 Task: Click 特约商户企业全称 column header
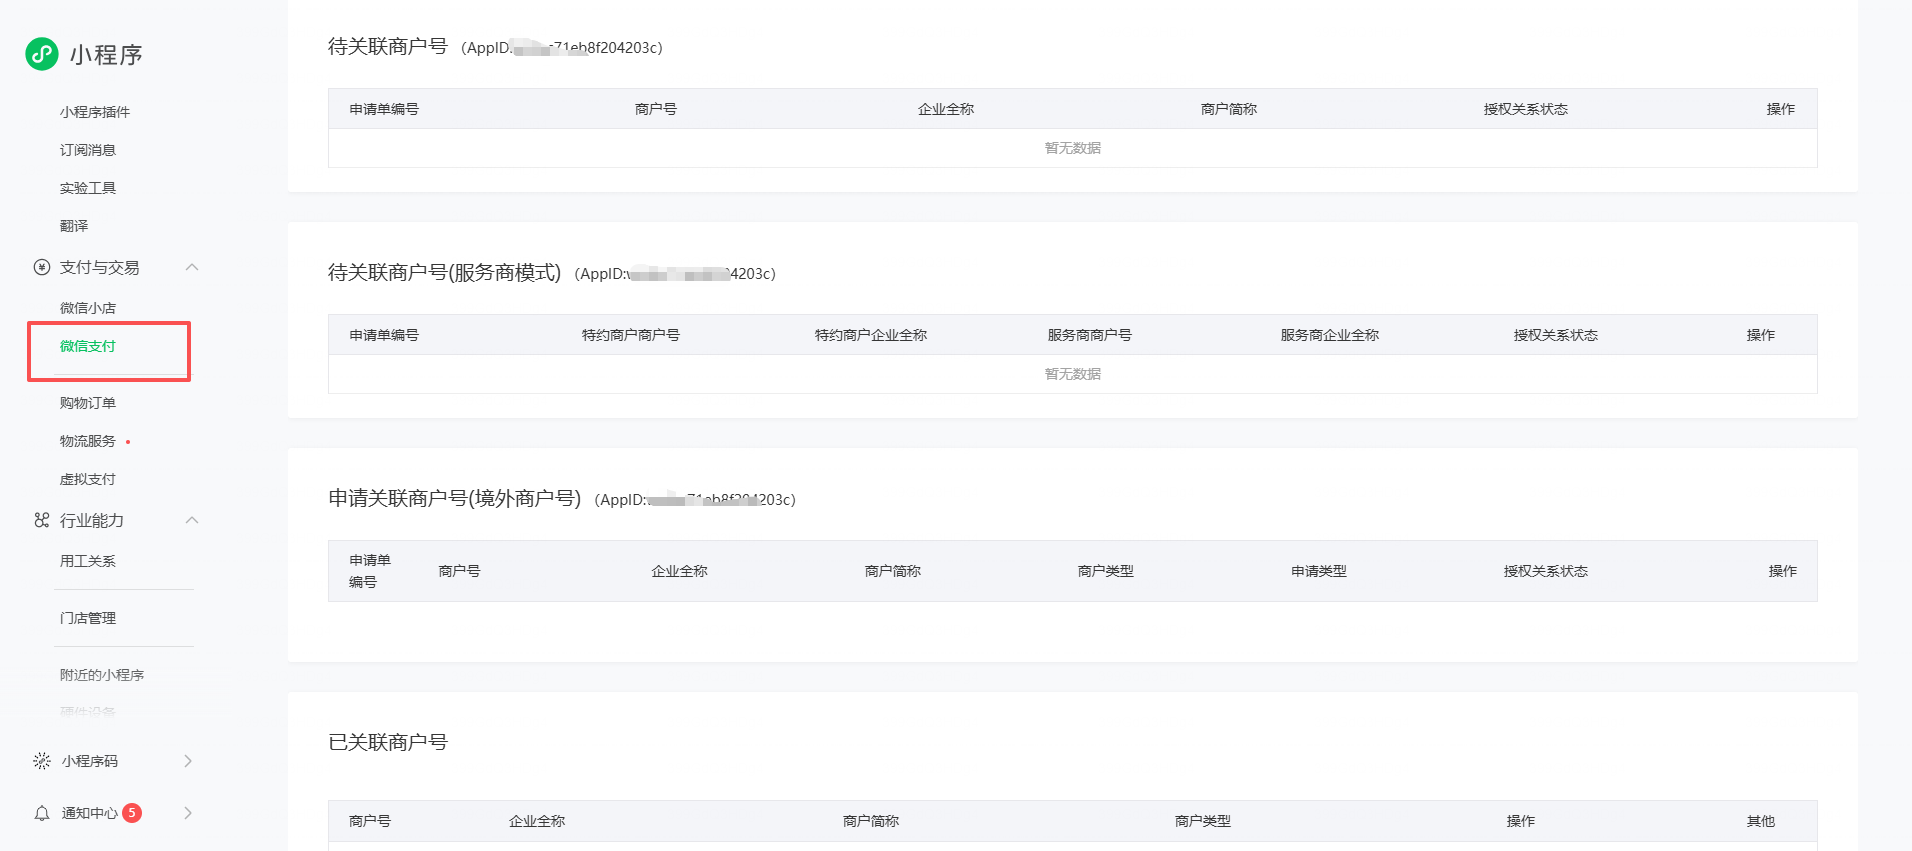[x=871, y=335]
